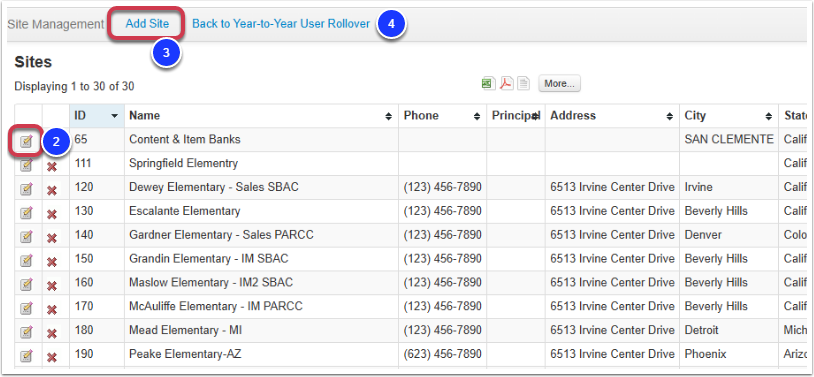
Task: Go back to Year-to-Year User Rollover
Action: [281, 24]
